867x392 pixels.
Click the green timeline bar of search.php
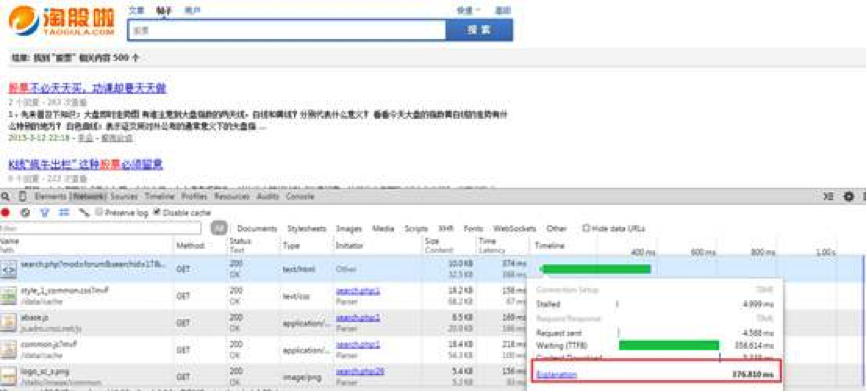pyautogui.click(x=596, y=269)
